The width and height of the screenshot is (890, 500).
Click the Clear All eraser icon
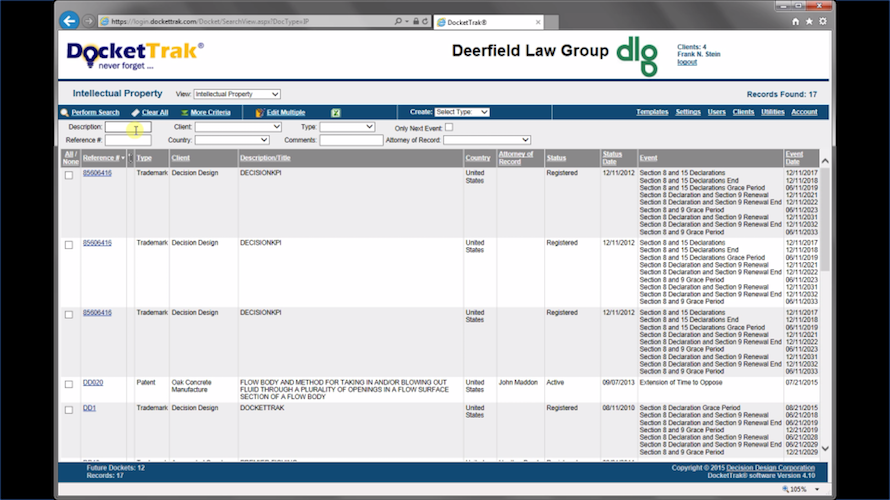[x=135, y=112]
